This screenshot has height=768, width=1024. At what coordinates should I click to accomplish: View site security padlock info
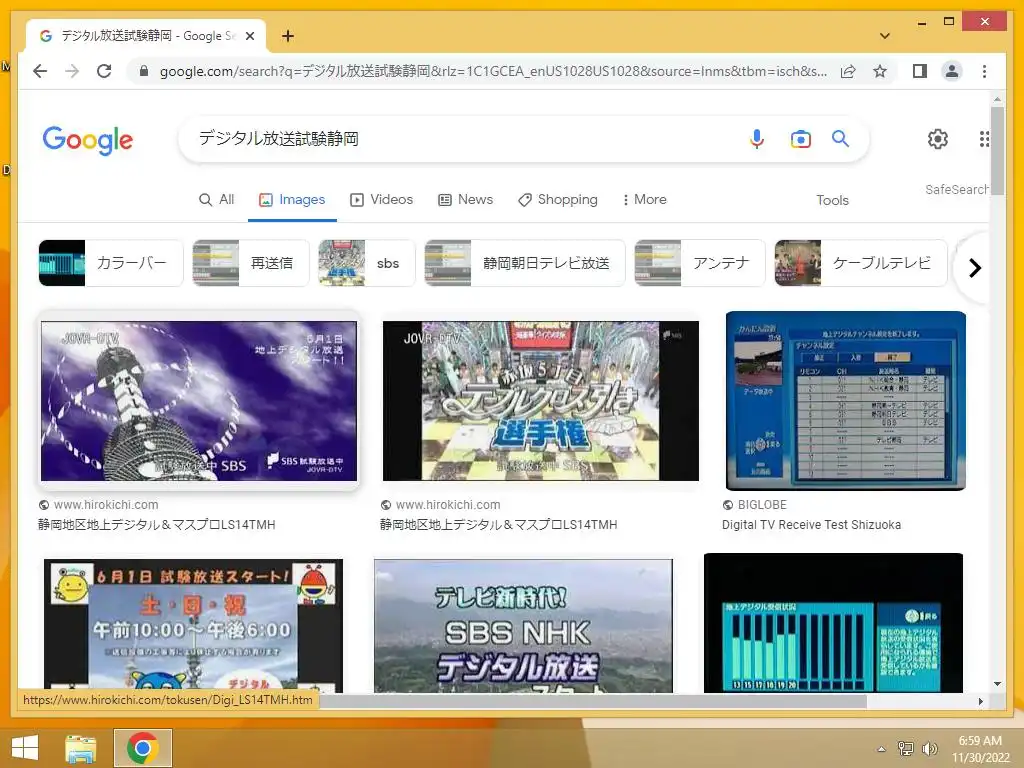[144, 71]
